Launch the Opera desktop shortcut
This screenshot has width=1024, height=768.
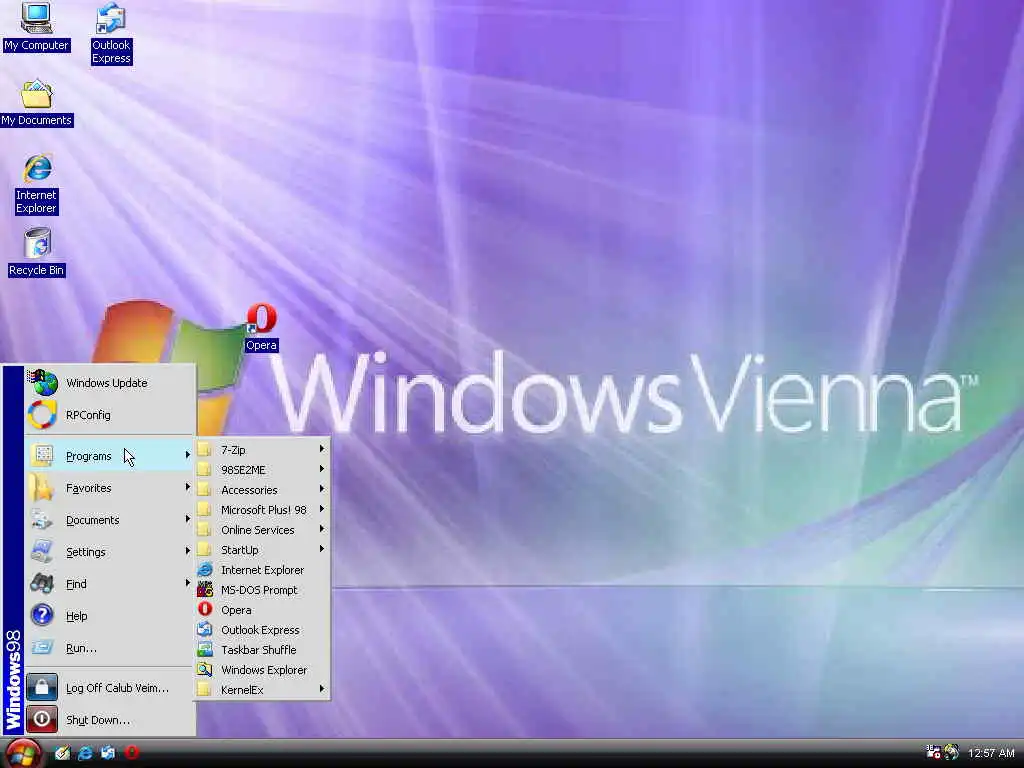click(x=261, y=328)
